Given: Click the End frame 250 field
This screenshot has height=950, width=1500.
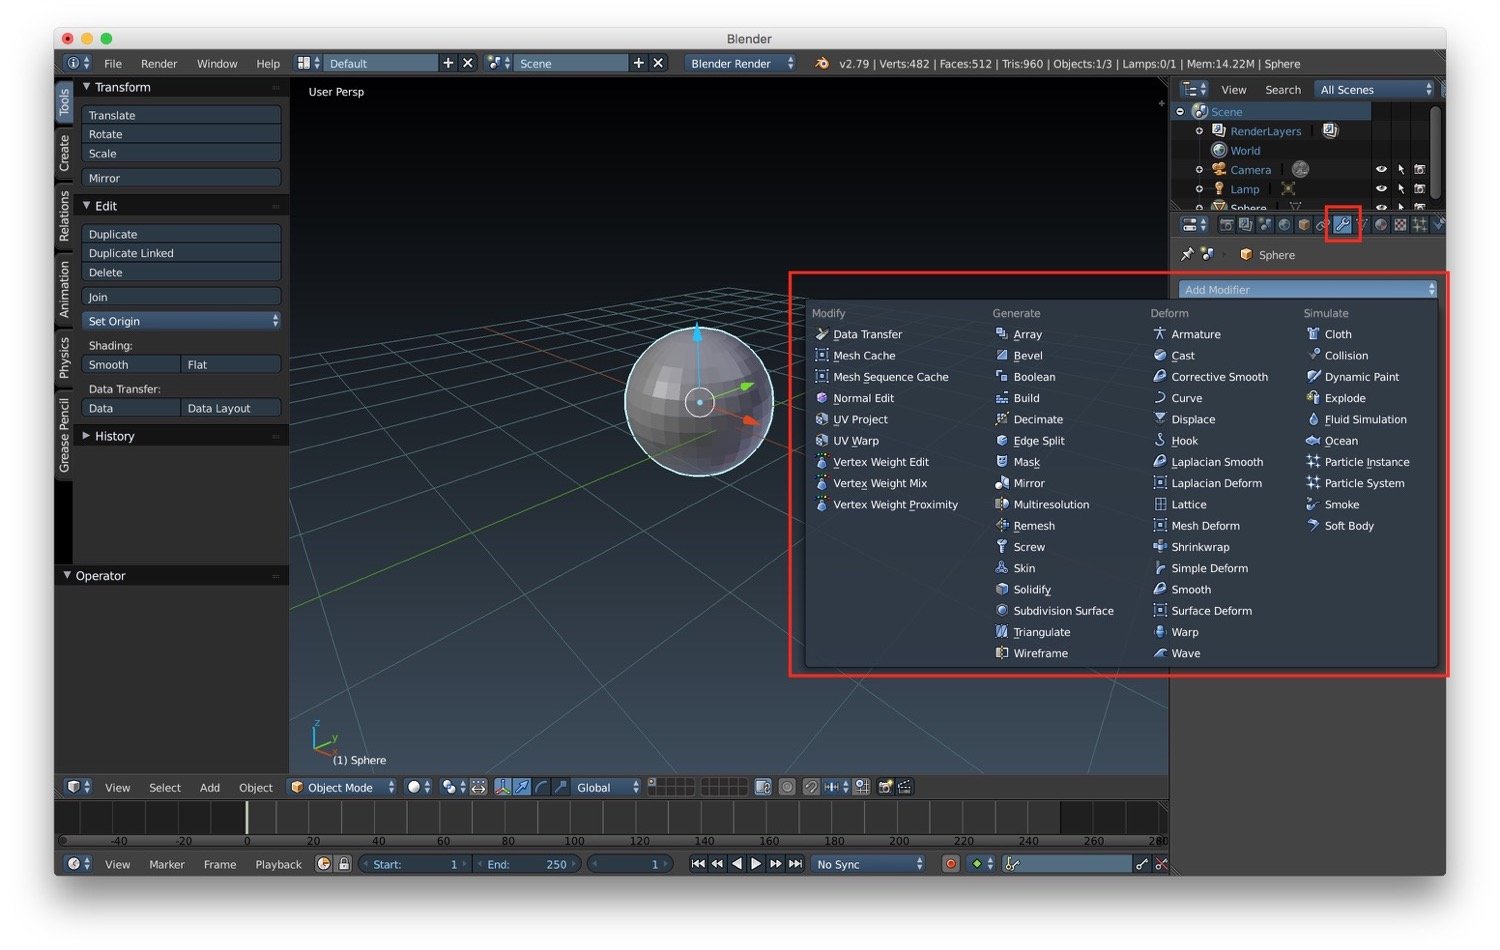Looking at the screenshot, I should click(x=528, y=864).
